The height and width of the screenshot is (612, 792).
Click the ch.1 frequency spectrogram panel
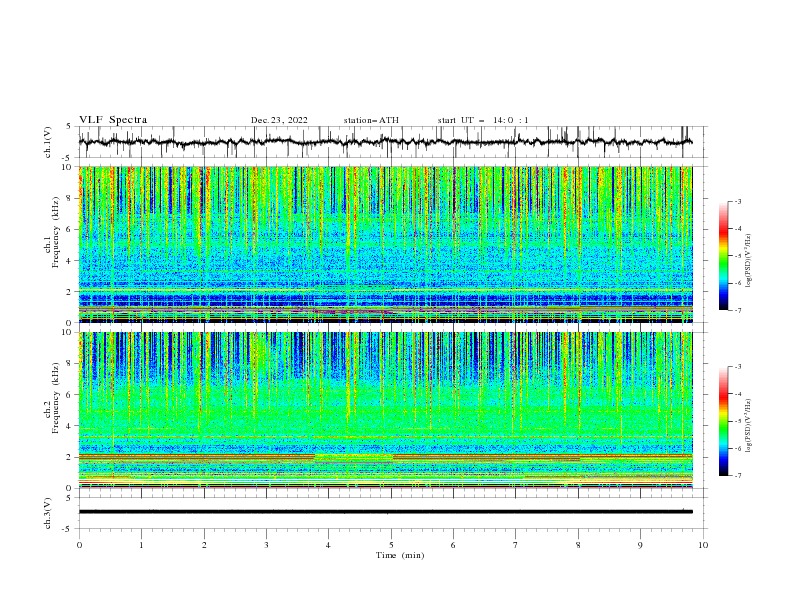tap(386, 244)
